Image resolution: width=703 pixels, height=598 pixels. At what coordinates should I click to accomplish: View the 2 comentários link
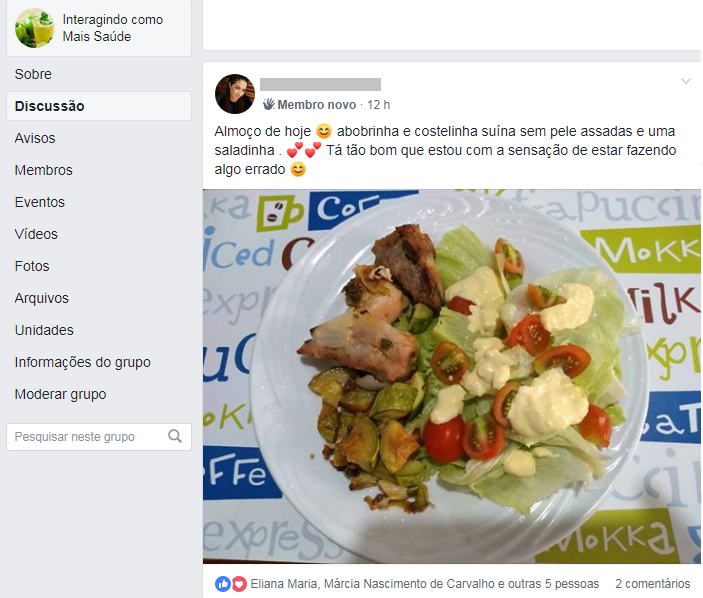coord(653,584)
